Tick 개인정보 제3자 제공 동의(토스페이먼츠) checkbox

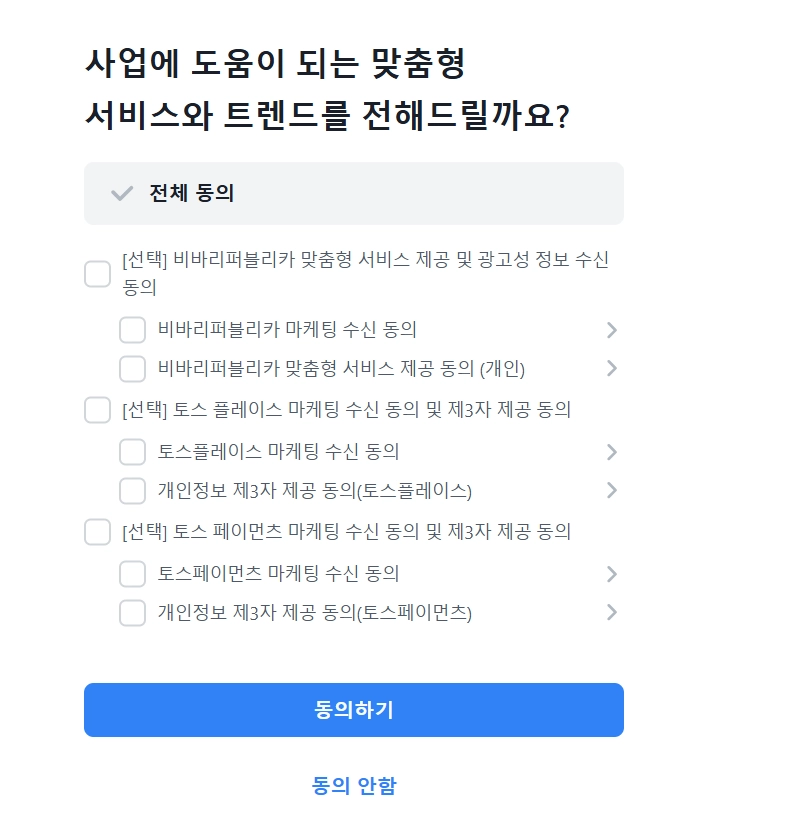point(133,613)
